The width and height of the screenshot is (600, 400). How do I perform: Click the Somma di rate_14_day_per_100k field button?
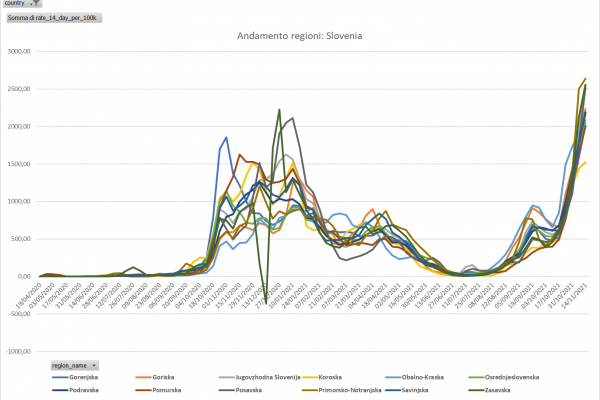point(54,18)
